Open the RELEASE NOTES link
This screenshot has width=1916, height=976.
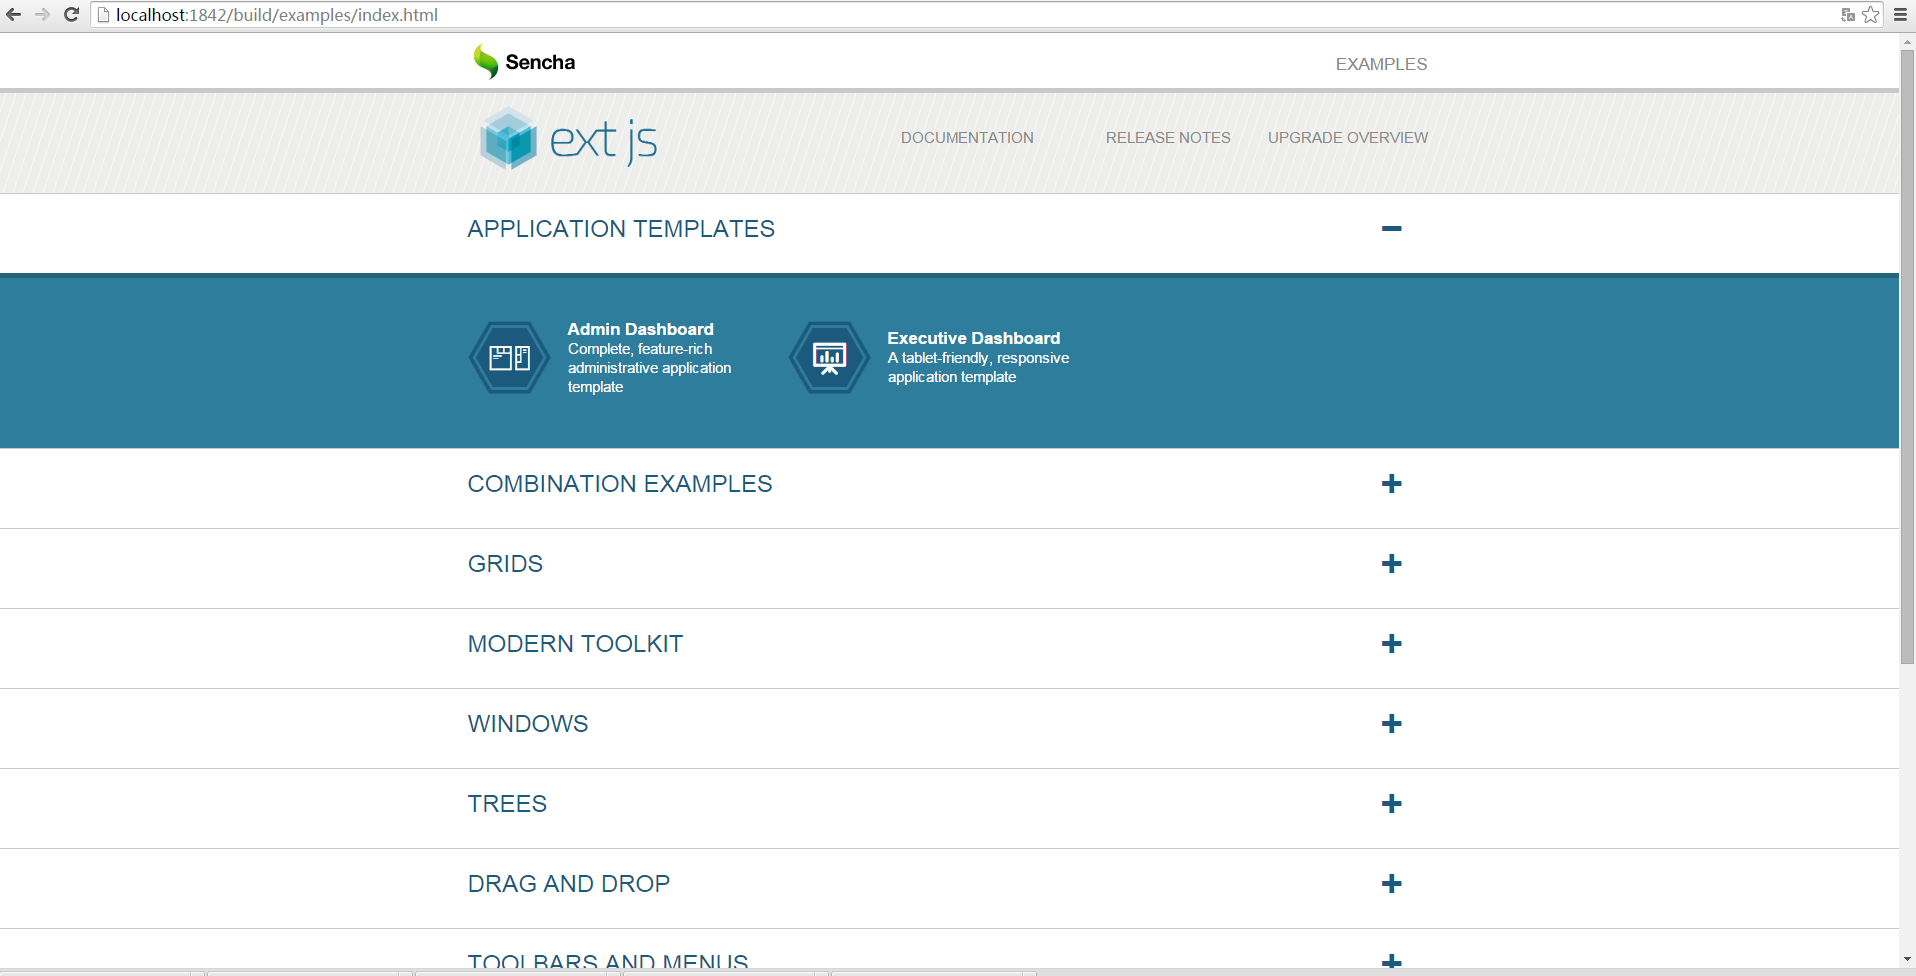click(1168, 138)
